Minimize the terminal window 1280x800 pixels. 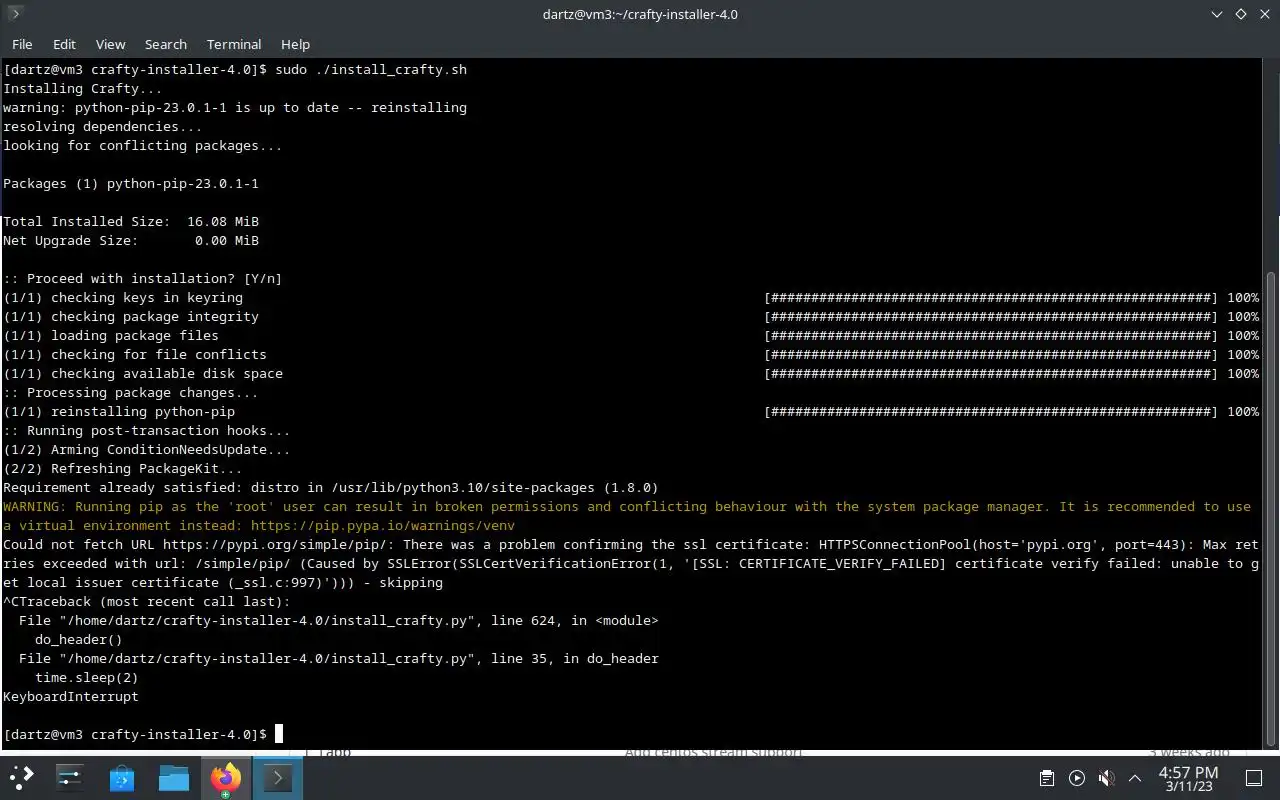(x=1217, y=14)
